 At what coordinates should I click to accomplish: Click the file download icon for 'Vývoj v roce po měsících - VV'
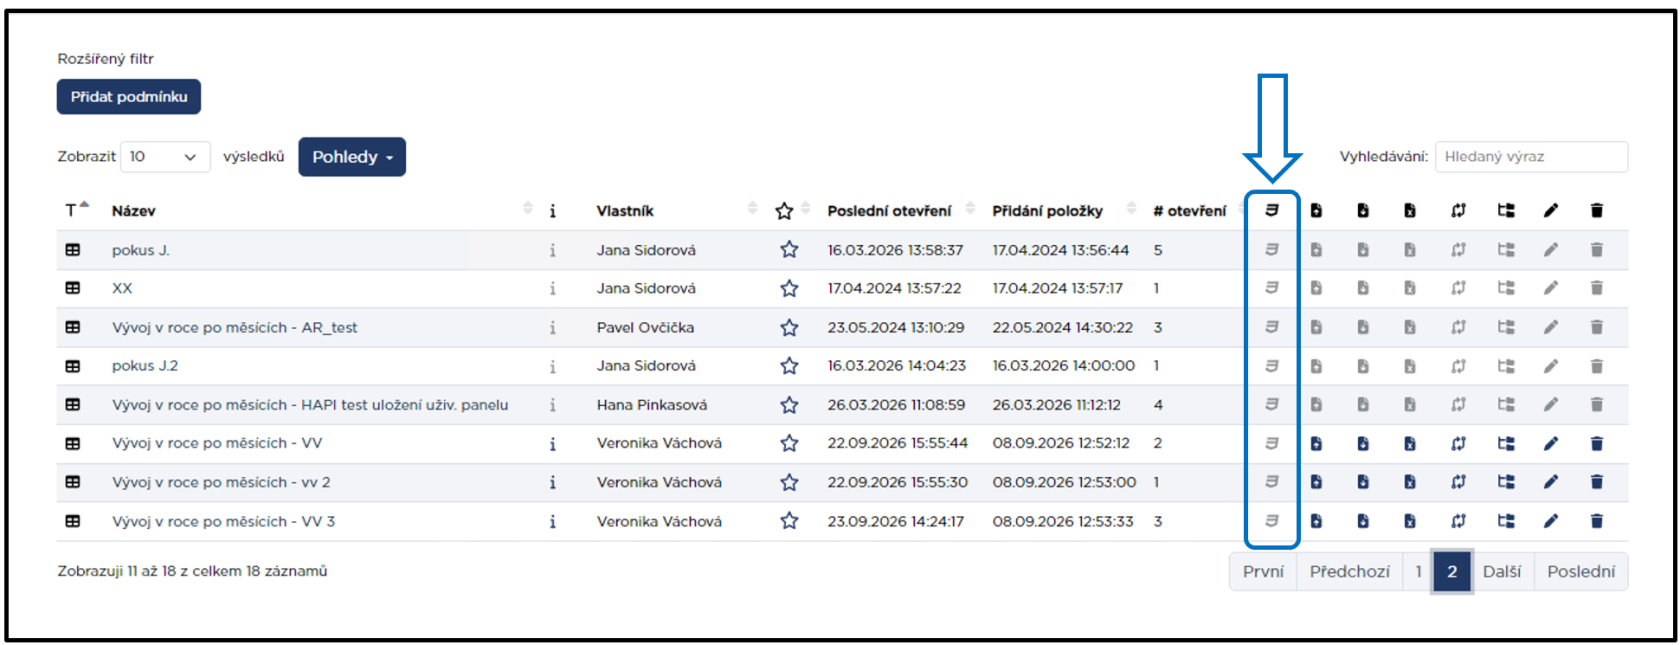tap(1362, 443)
